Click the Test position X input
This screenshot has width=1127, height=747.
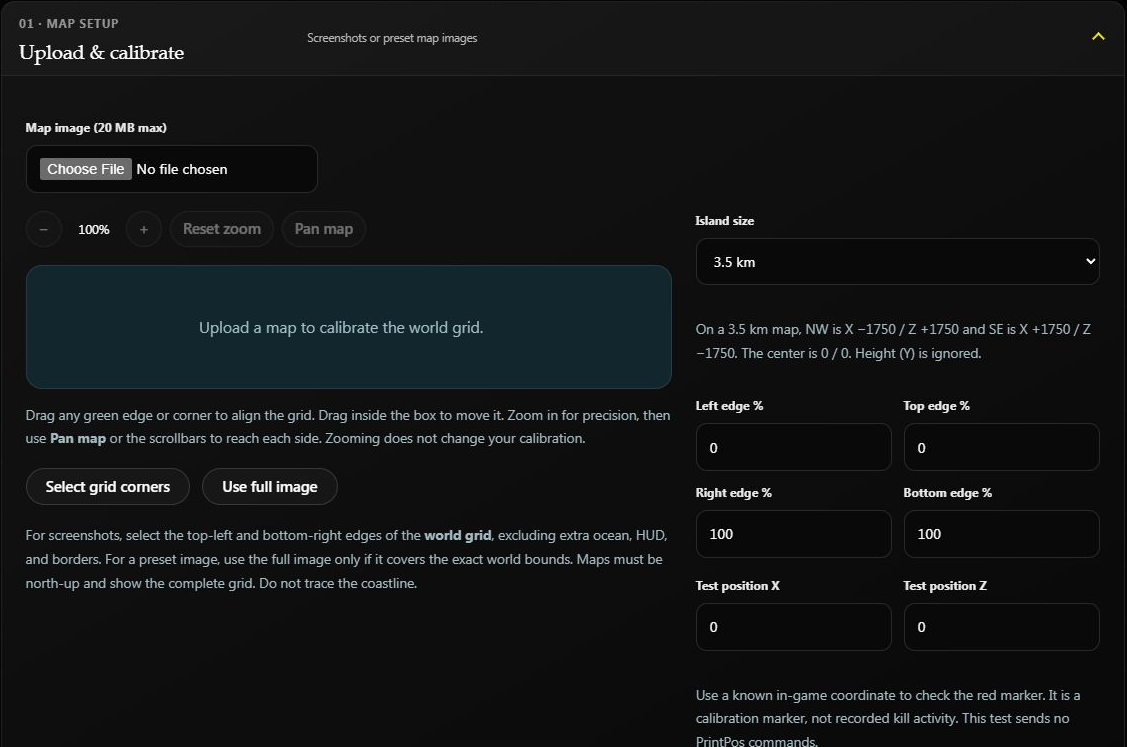point(794,627)
